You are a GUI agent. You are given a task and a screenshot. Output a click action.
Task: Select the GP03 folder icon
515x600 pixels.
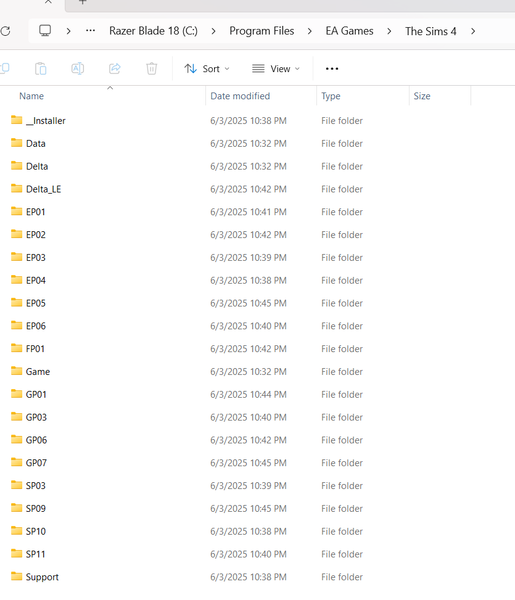pos(16,417)
